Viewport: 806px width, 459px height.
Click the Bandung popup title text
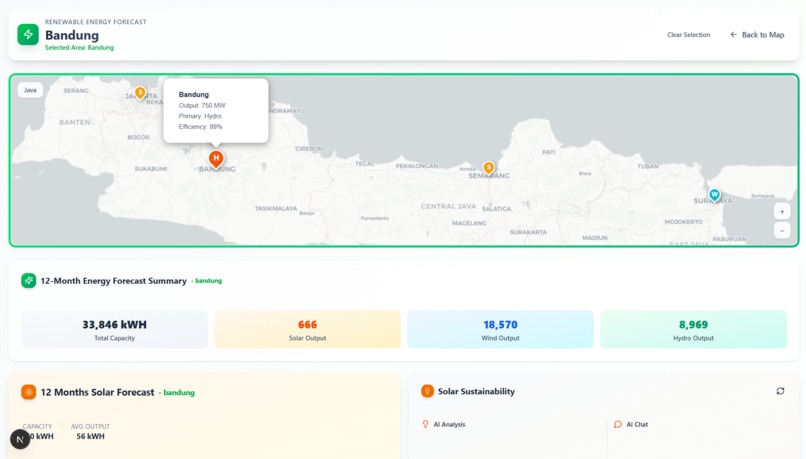tap(194, 95)
